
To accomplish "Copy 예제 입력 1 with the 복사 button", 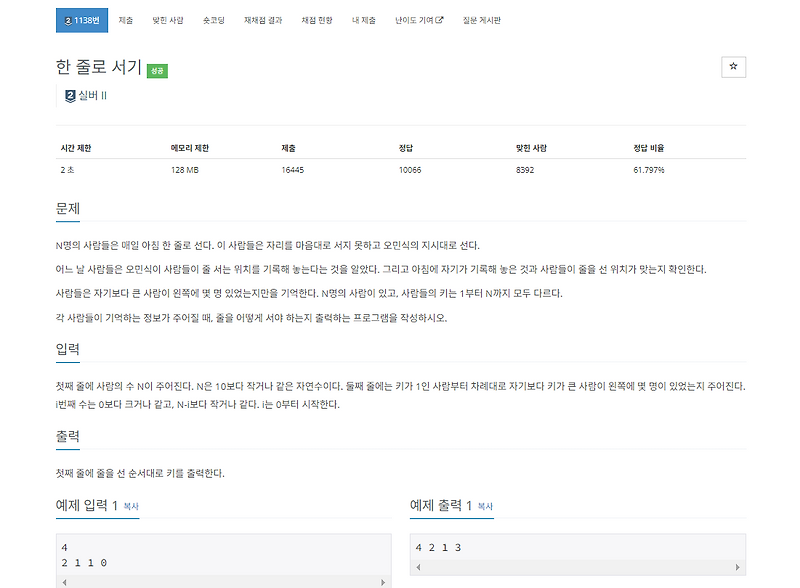I will click(131, 505).
